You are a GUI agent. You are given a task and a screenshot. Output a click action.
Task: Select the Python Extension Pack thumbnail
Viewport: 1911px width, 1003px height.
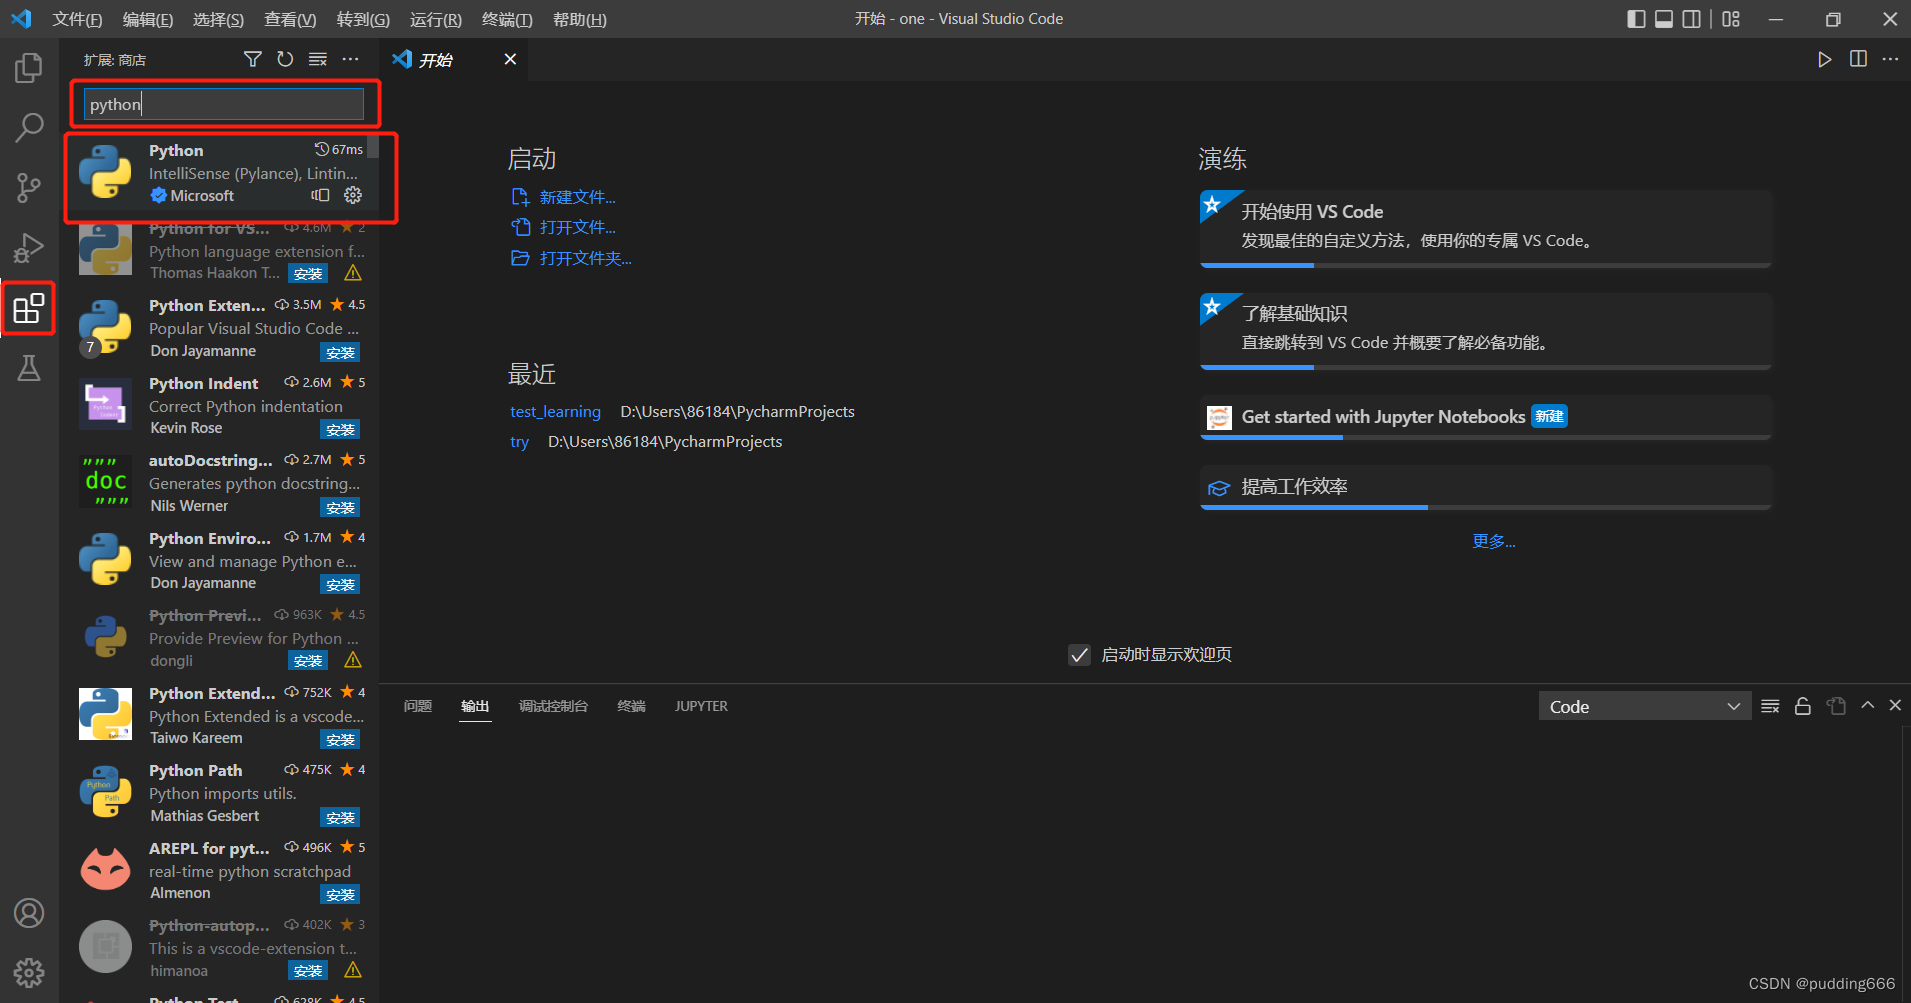[105, 327]
